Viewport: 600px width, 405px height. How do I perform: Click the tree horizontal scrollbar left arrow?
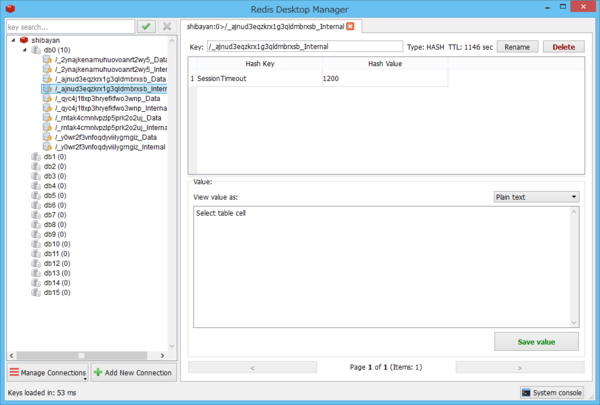(11, 355)
